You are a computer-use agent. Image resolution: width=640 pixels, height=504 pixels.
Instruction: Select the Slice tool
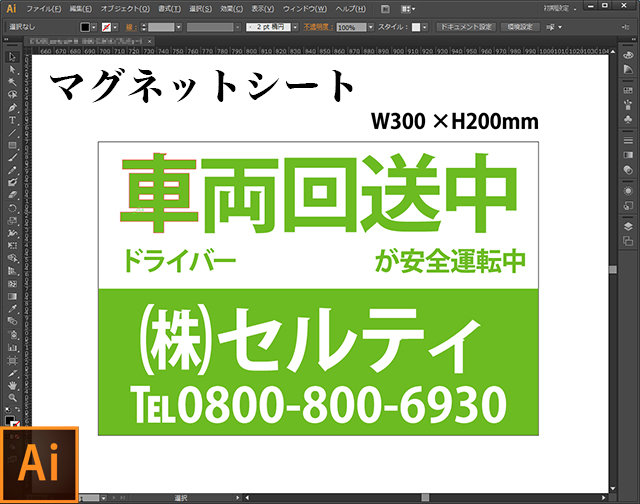tap(12, 373)
